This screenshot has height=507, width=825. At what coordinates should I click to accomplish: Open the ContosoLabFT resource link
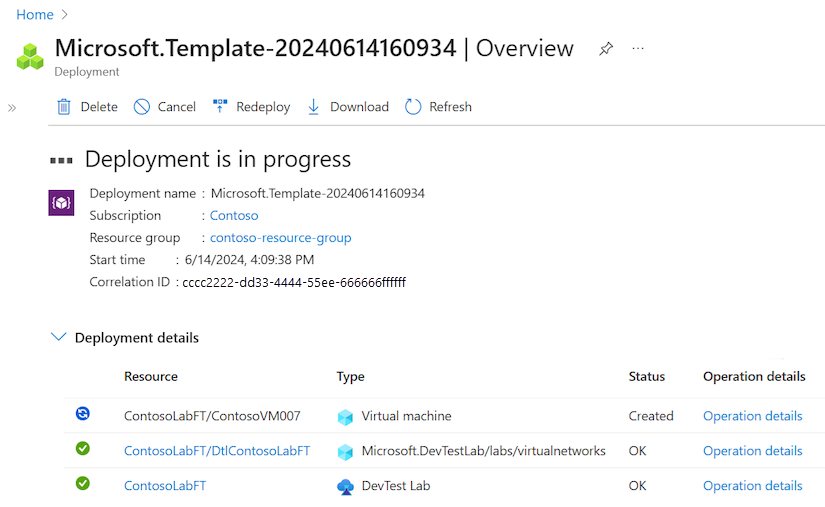tap(165, 485)
